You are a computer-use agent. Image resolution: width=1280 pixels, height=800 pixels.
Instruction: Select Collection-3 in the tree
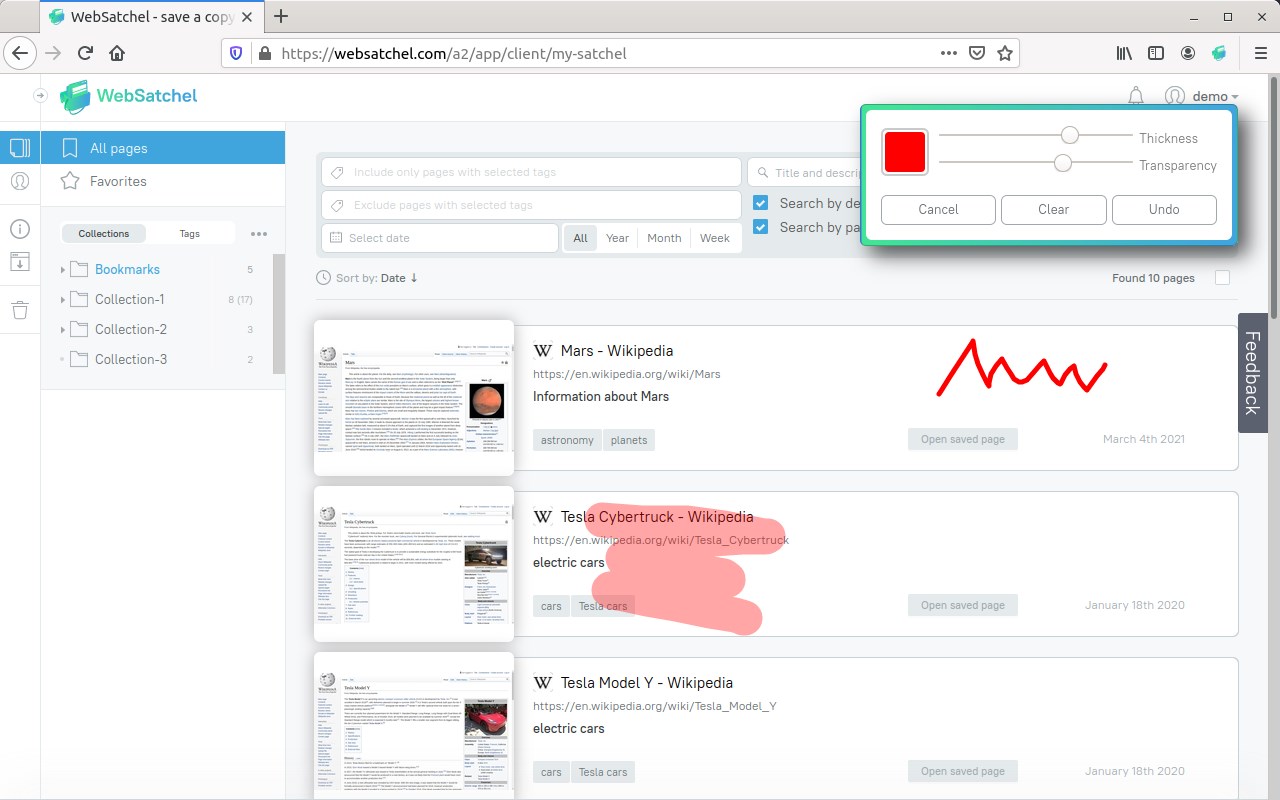pyautogui.click(x=131, y=359)
